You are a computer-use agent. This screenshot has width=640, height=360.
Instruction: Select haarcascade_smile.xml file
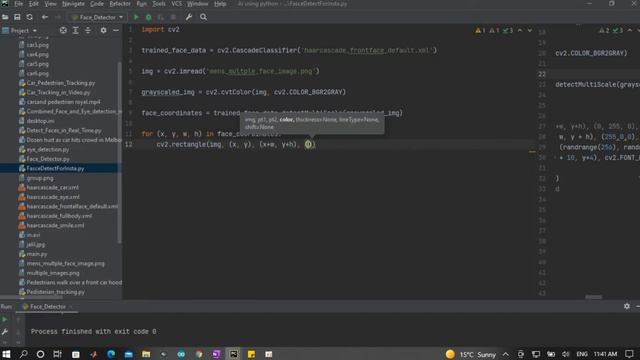click(55, 225)
